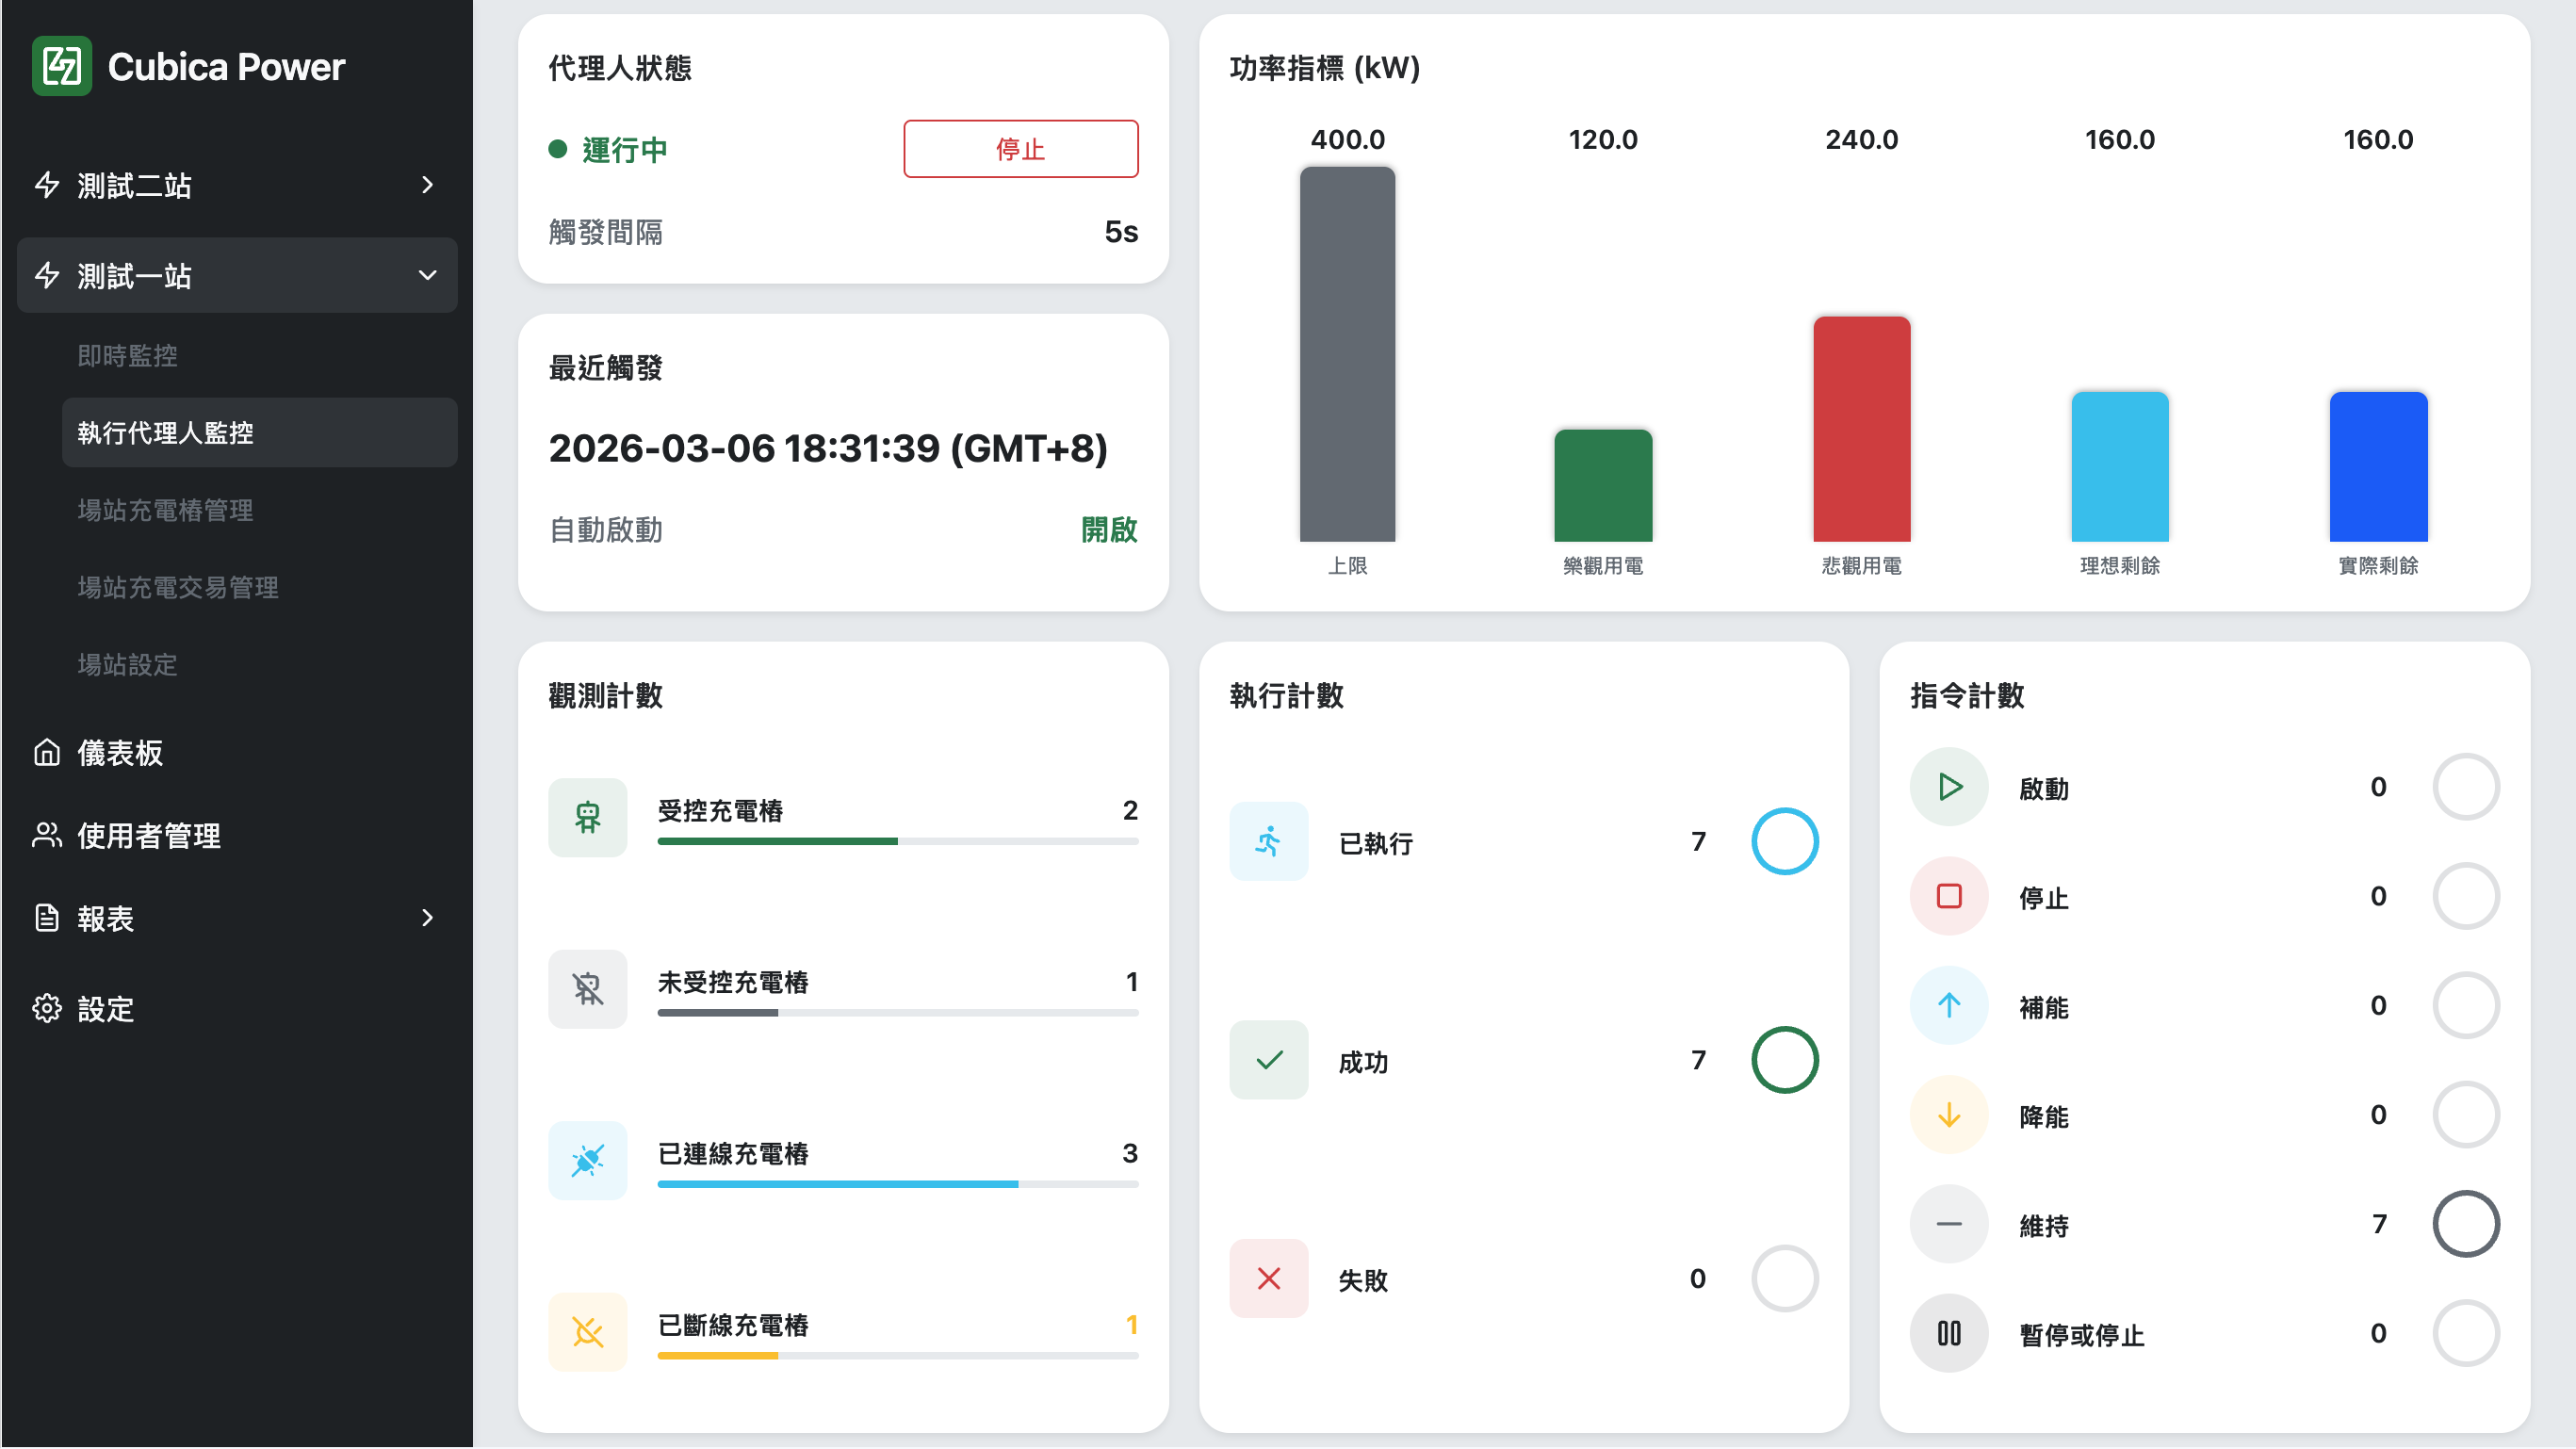The height and width of the screenshot is (1449, 2576).
Task: Click the circle indicator next to 維持
Action: click(x=2465, y=1223)
